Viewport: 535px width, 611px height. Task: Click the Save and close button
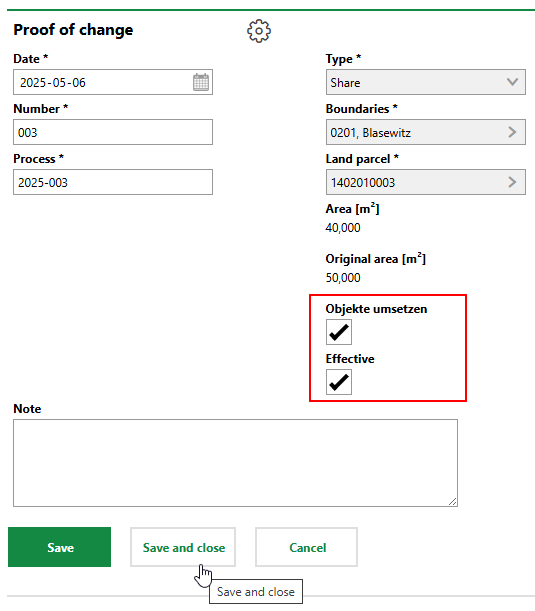[x=183, y=547]
